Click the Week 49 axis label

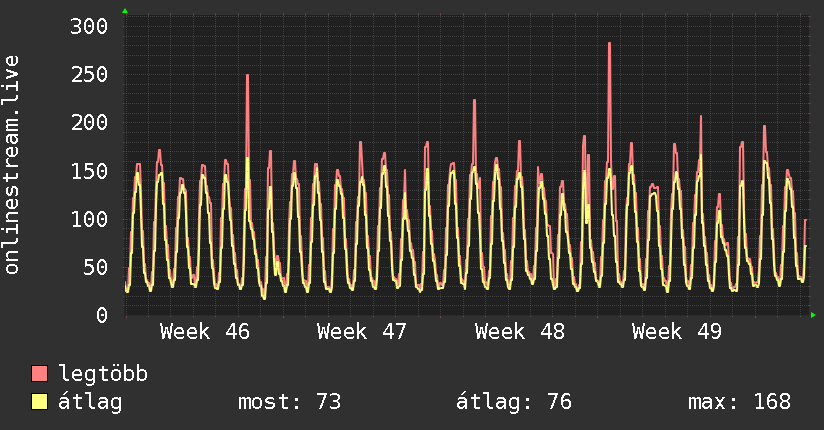[x=676, y=331]
